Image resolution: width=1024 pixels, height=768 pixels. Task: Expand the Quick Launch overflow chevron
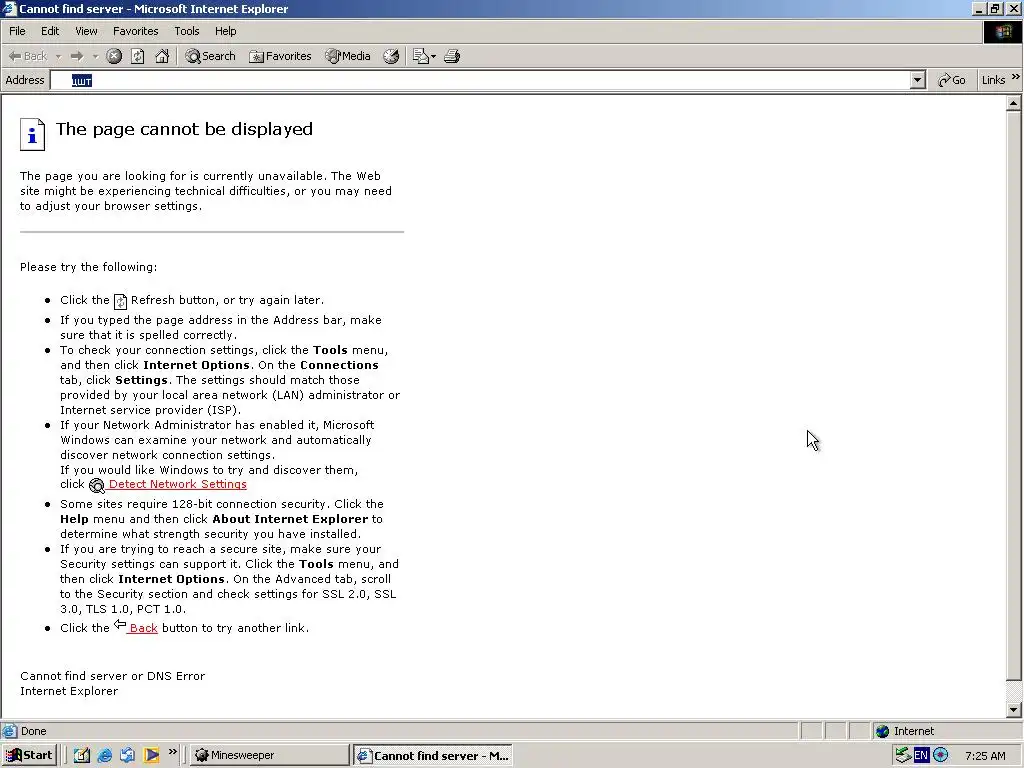point(172,752)
